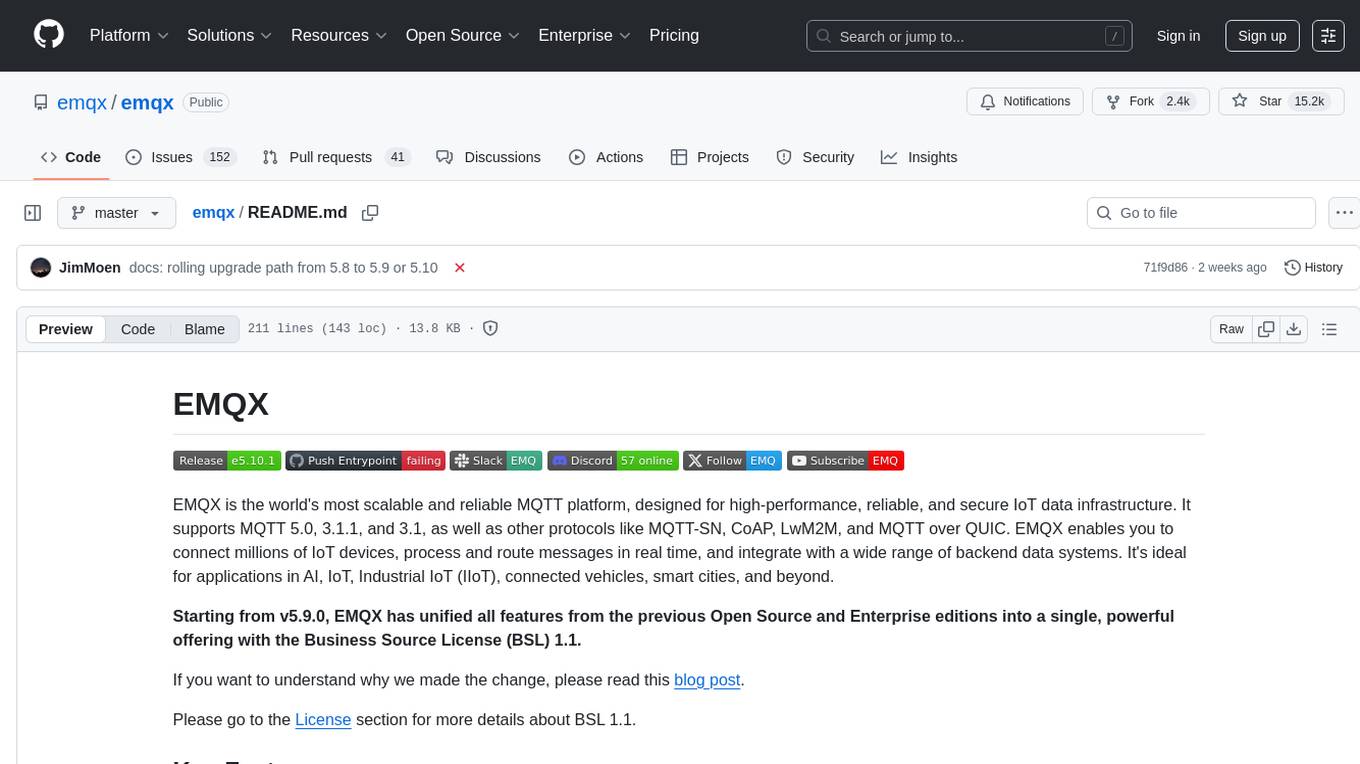Viewport: 1360px width, 764px height.
Task: Jump to the License section link
Action: tap(323, 720)
